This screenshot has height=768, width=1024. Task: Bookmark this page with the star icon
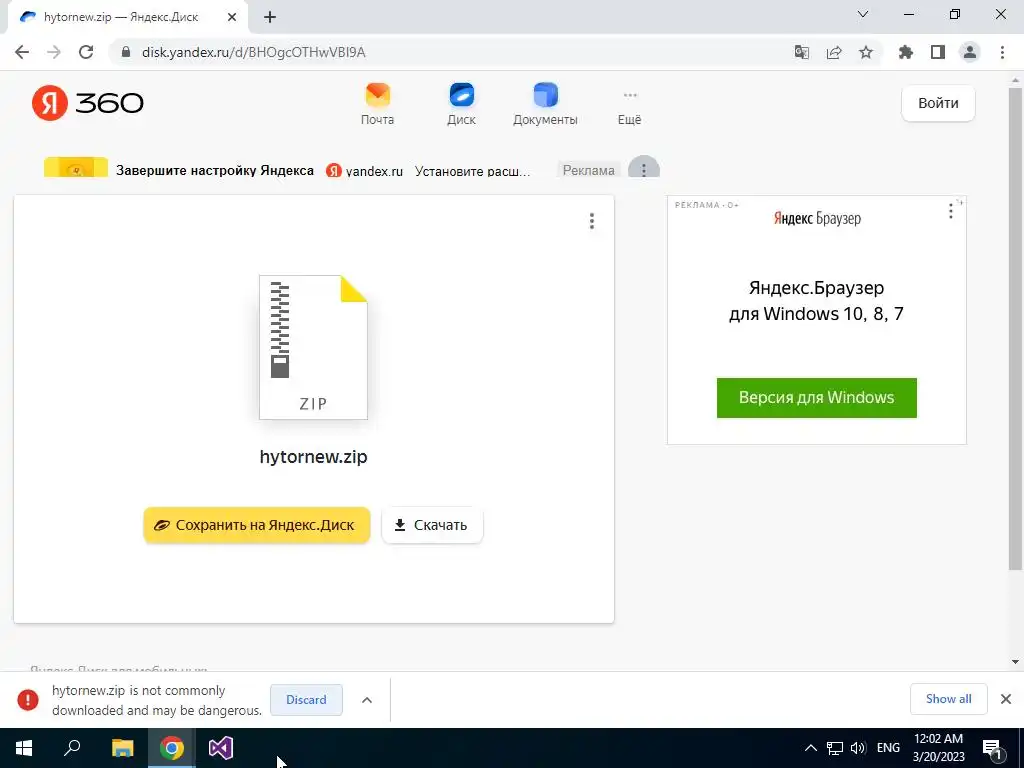[866, 52]
